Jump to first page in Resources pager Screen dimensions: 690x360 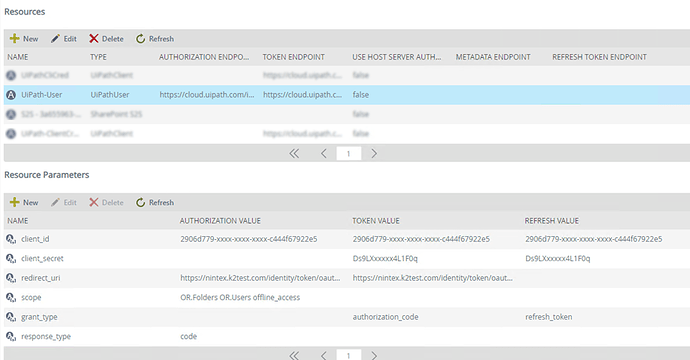[294, 153]
